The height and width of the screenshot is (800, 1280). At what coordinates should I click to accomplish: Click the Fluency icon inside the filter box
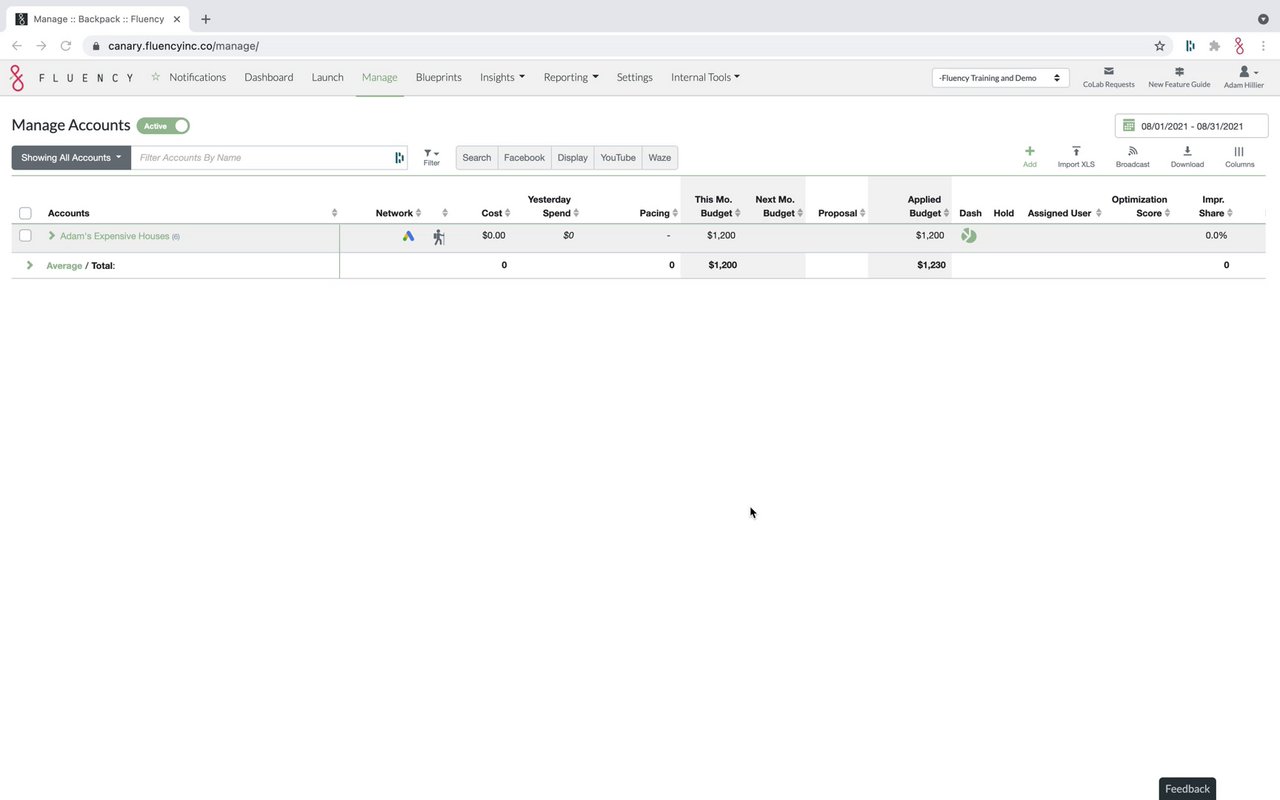point(399,158)
